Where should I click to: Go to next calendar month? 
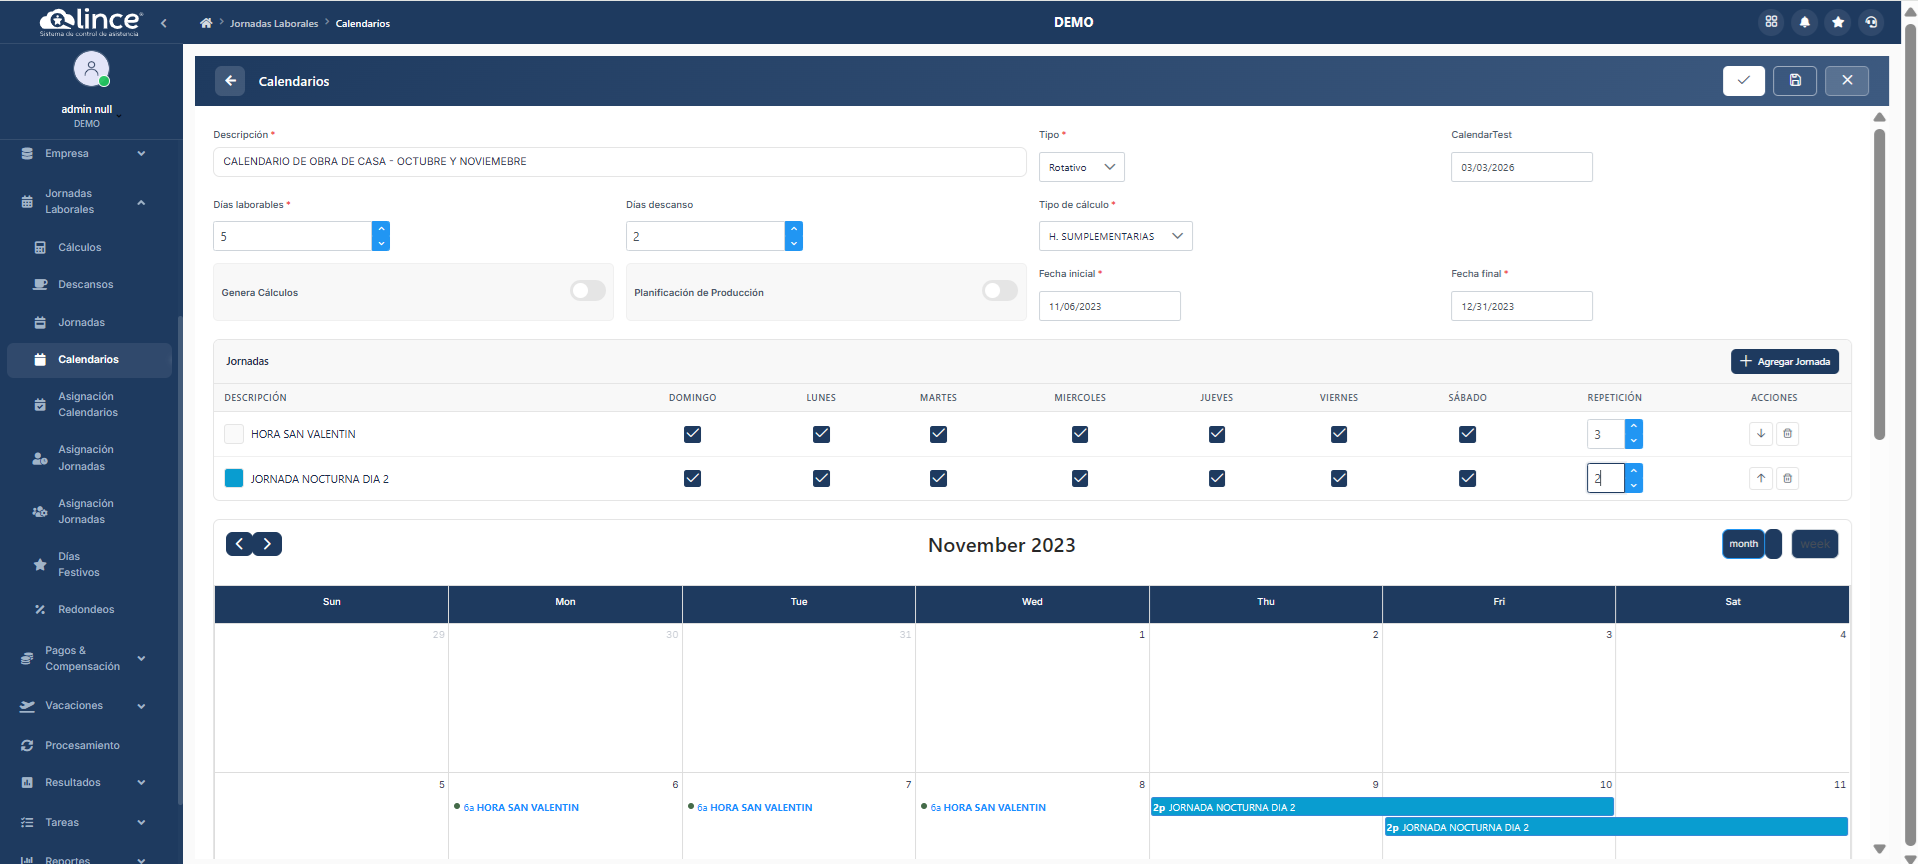coord(267,544)
